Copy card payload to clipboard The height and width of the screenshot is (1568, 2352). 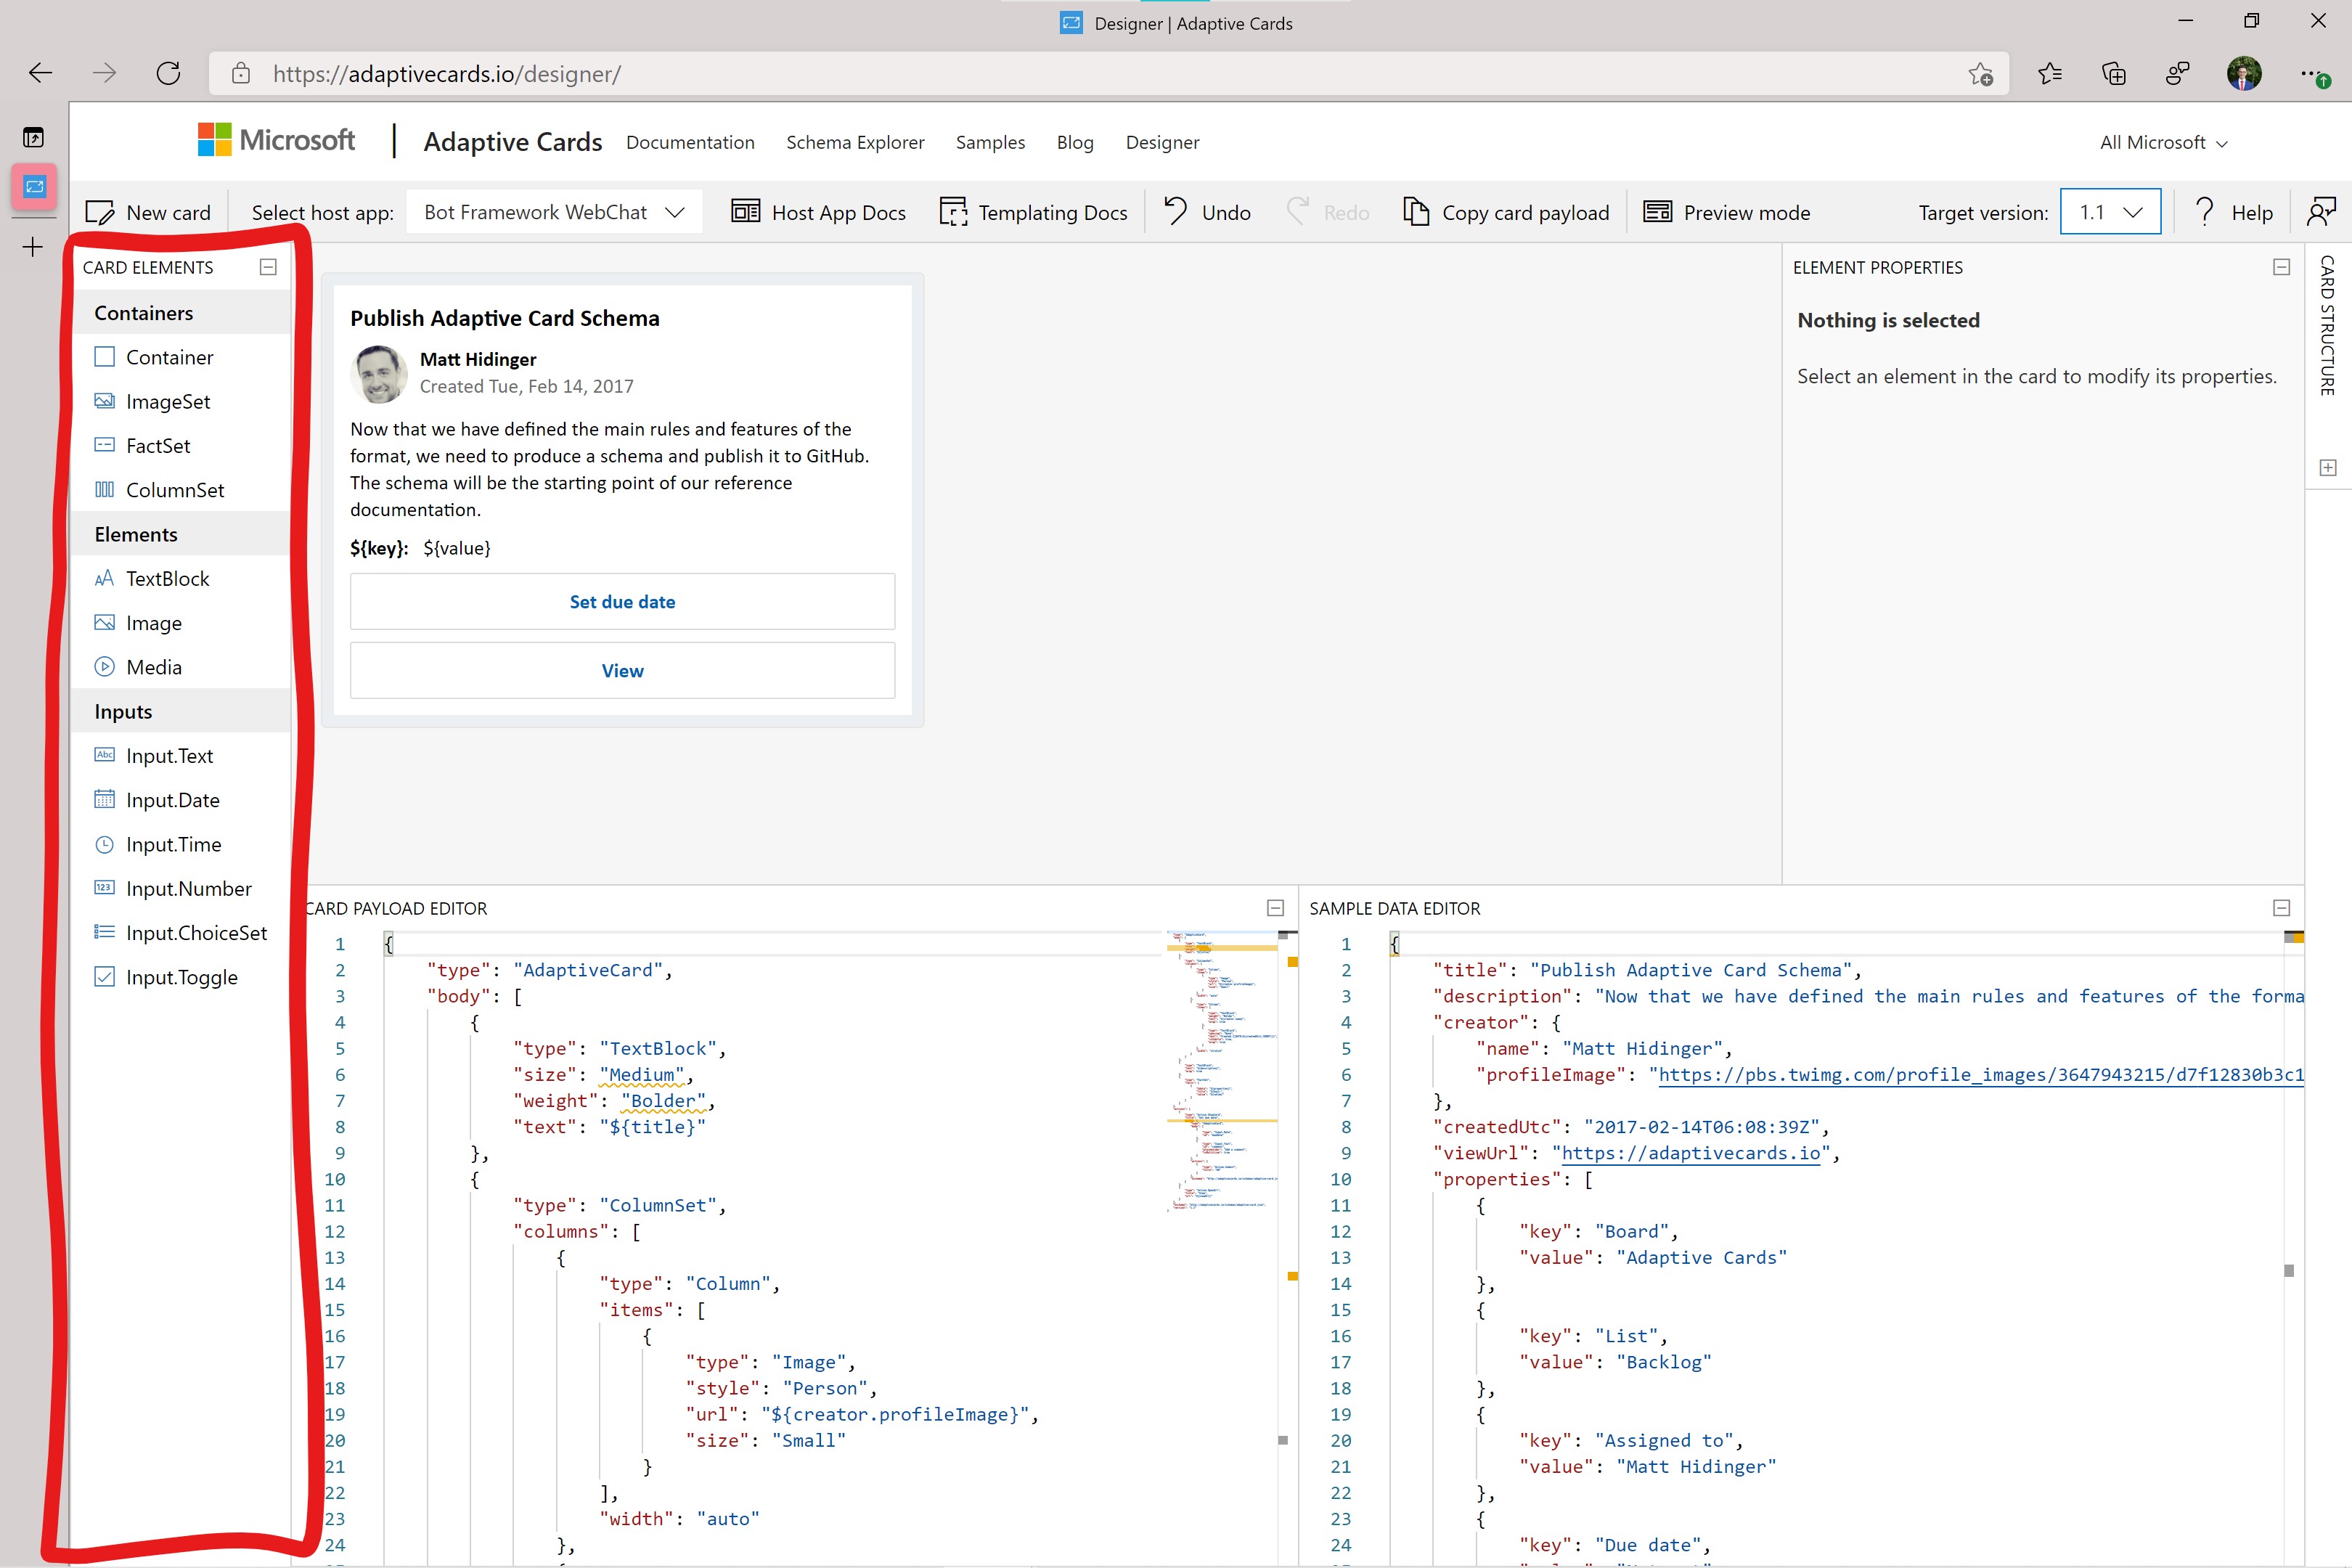(1506, 212)
